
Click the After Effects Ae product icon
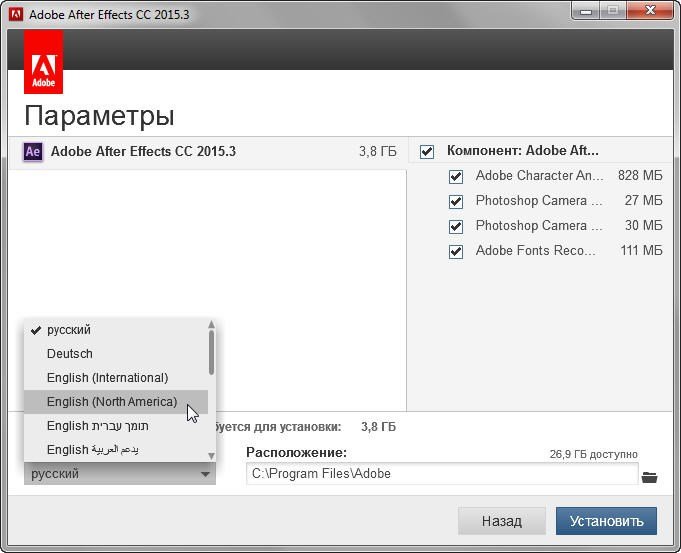33,152
